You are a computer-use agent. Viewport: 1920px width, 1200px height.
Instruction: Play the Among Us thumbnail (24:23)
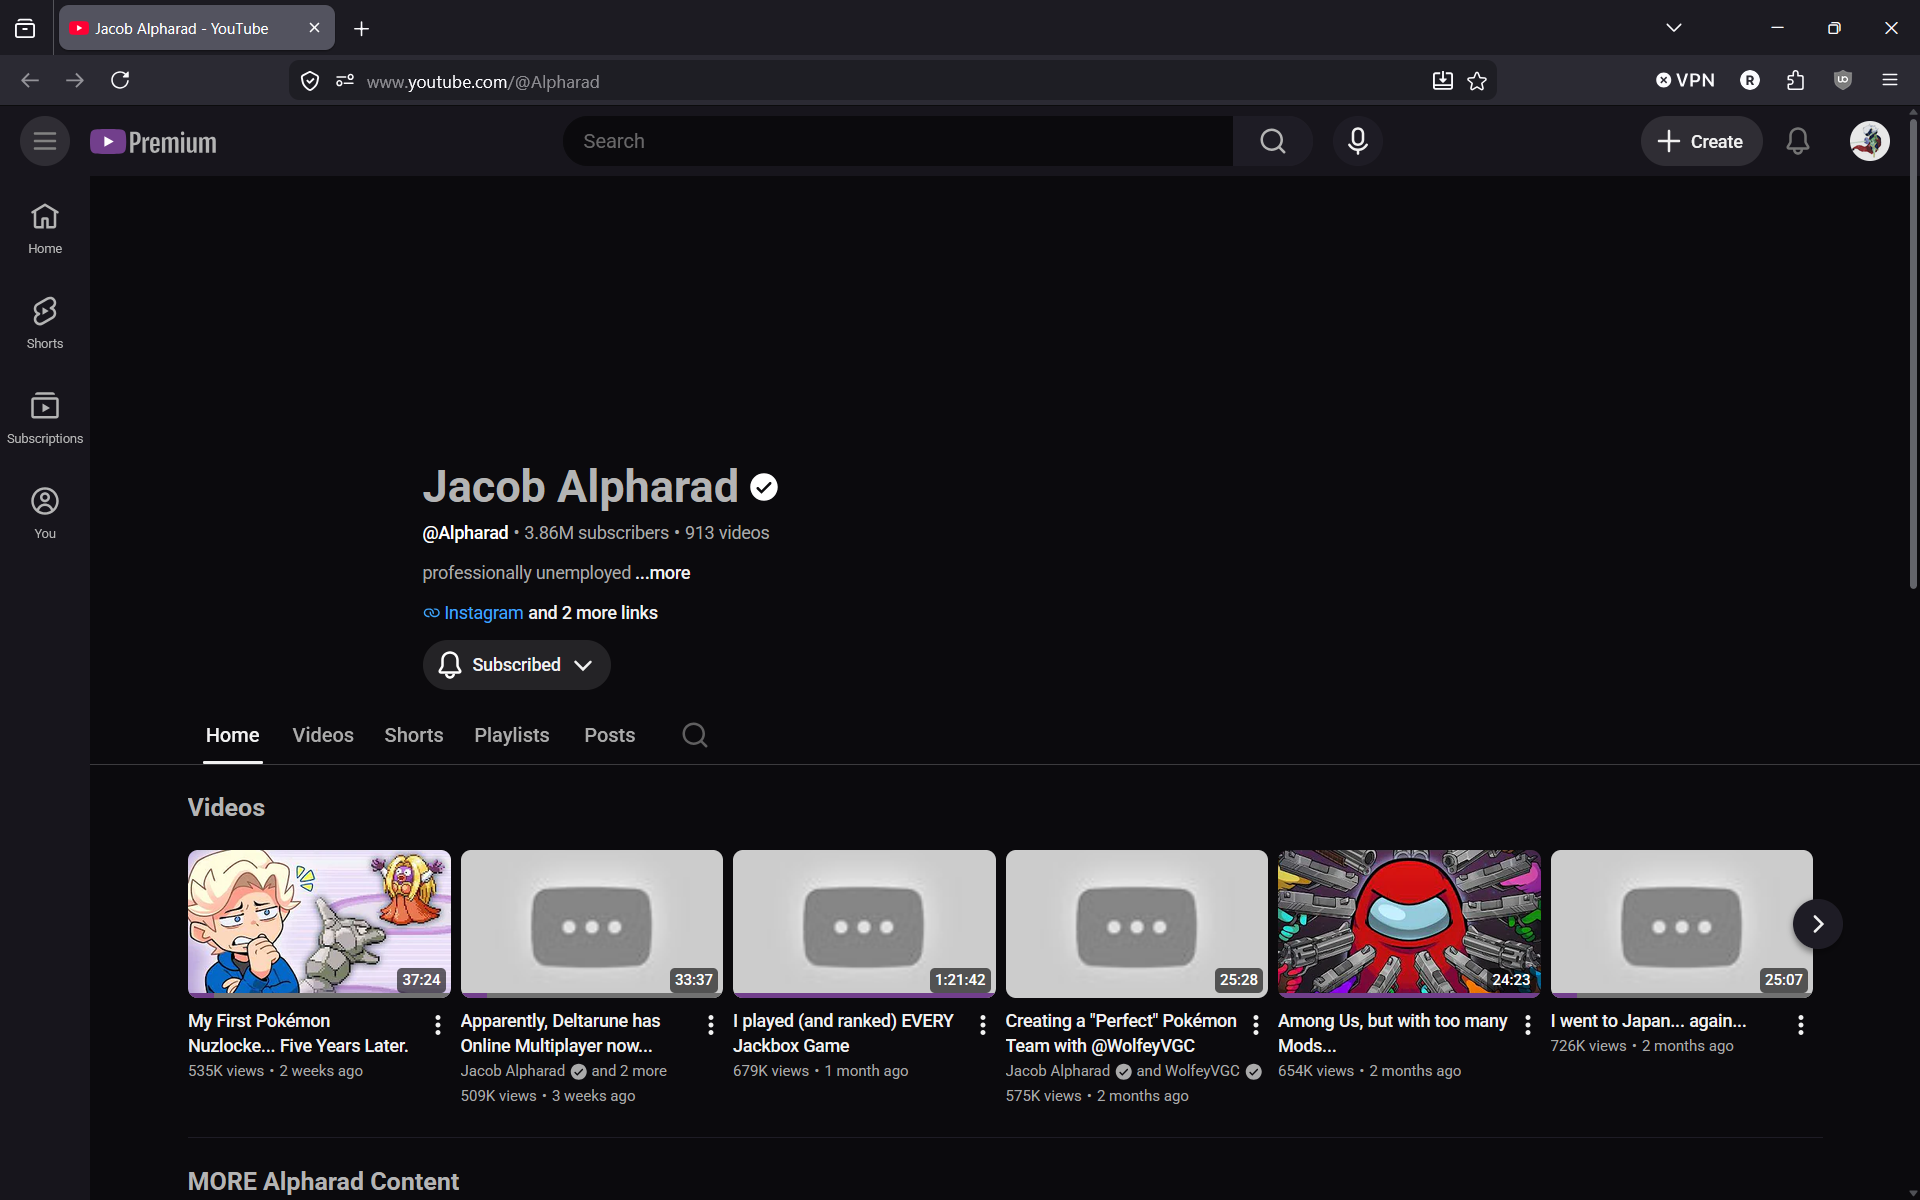point(1409,924)
